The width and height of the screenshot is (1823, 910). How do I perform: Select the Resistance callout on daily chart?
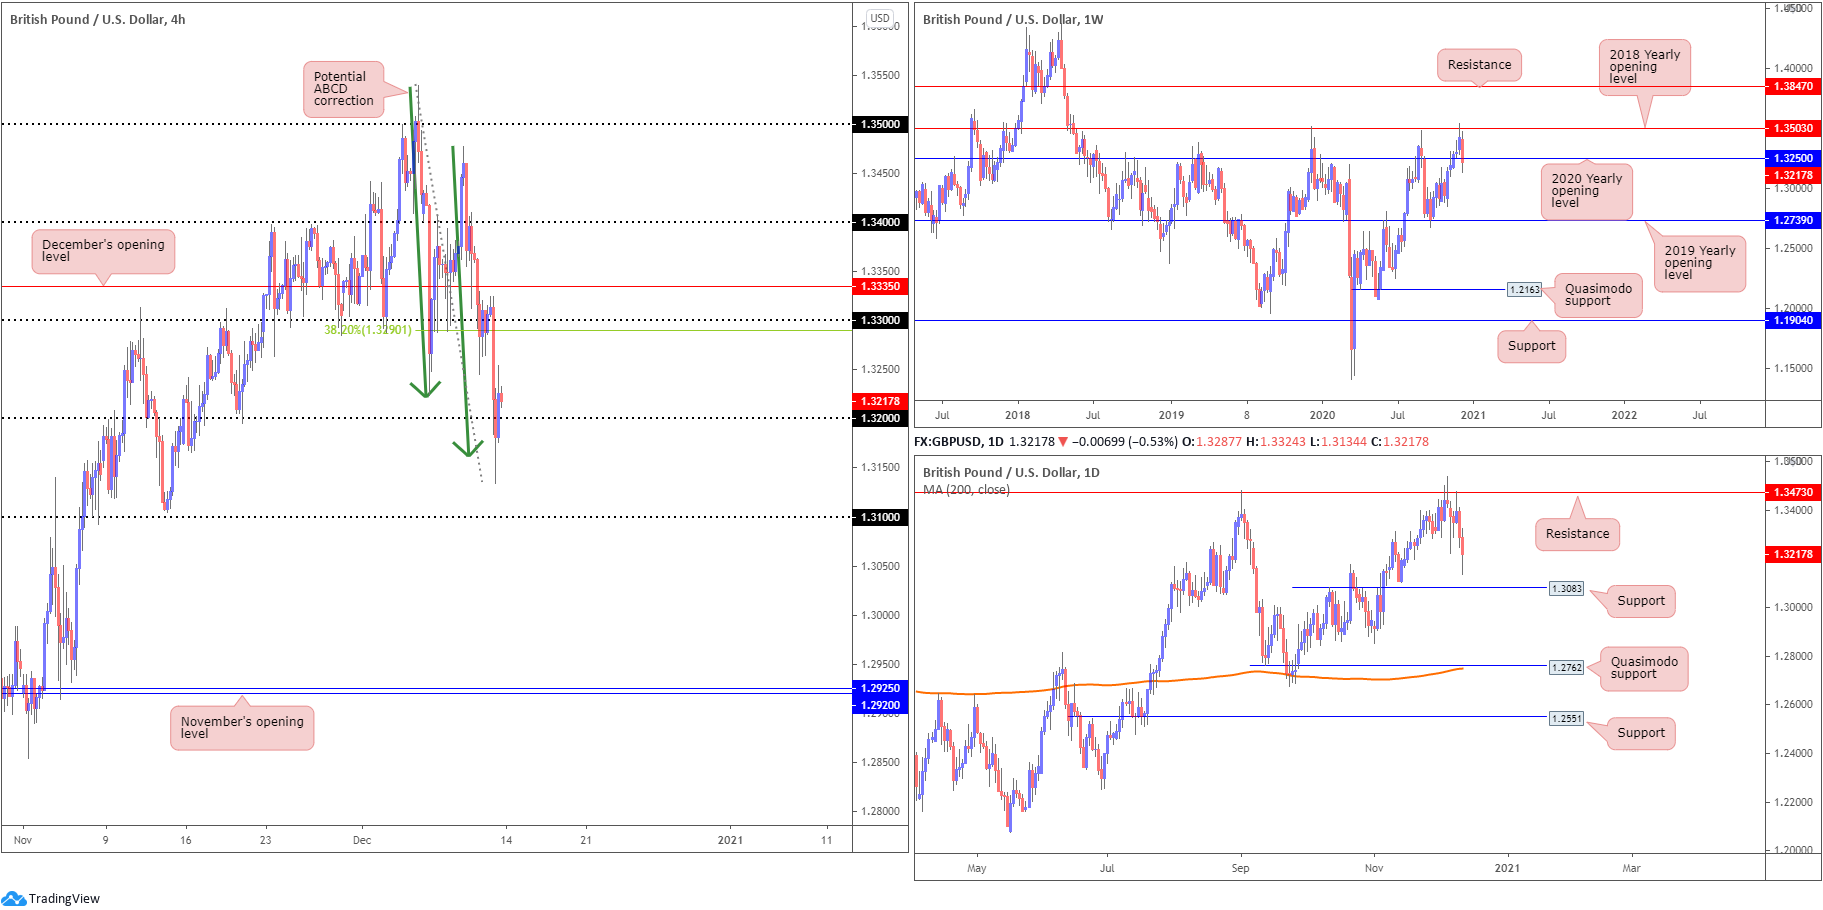point(1577,534)
